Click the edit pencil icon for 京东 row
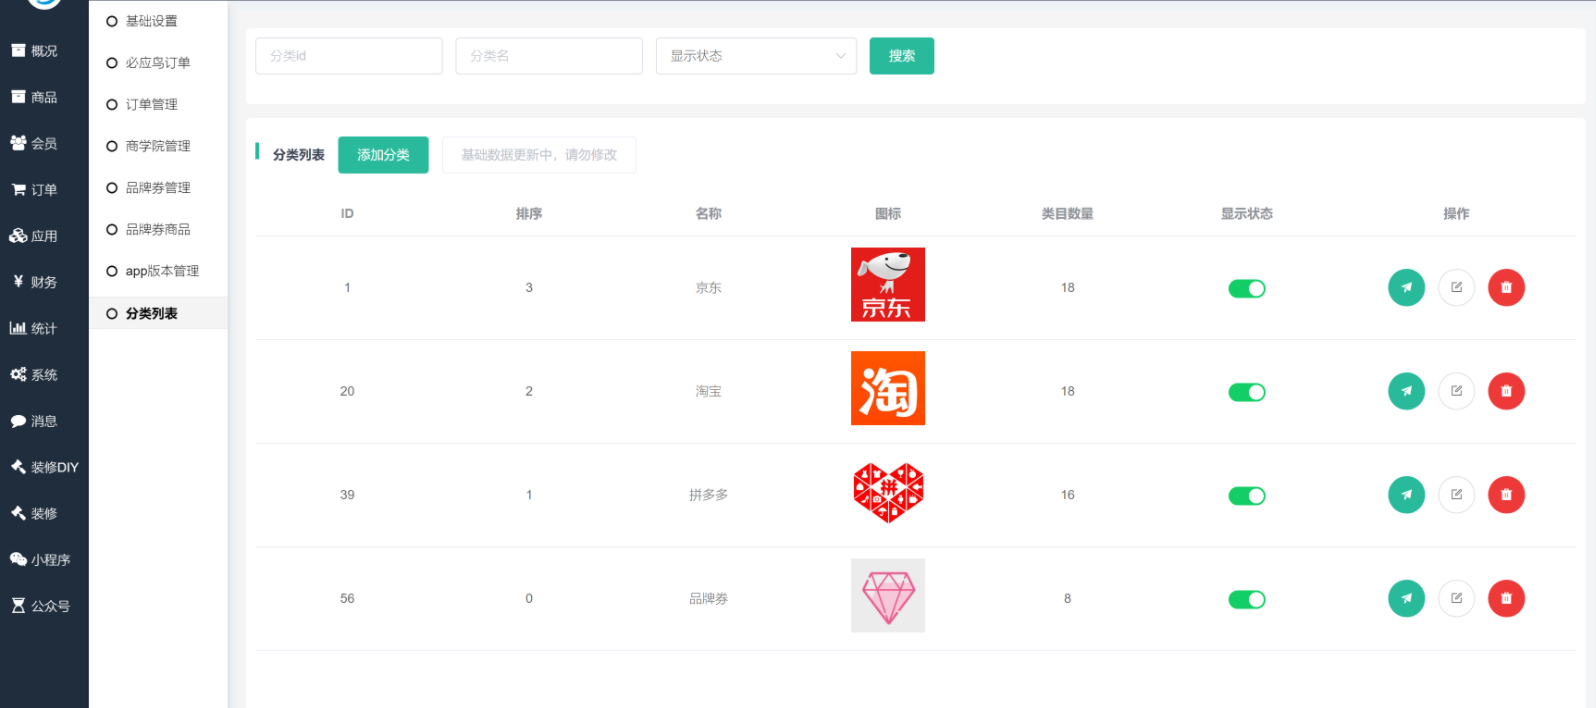 coord(1456,288)
